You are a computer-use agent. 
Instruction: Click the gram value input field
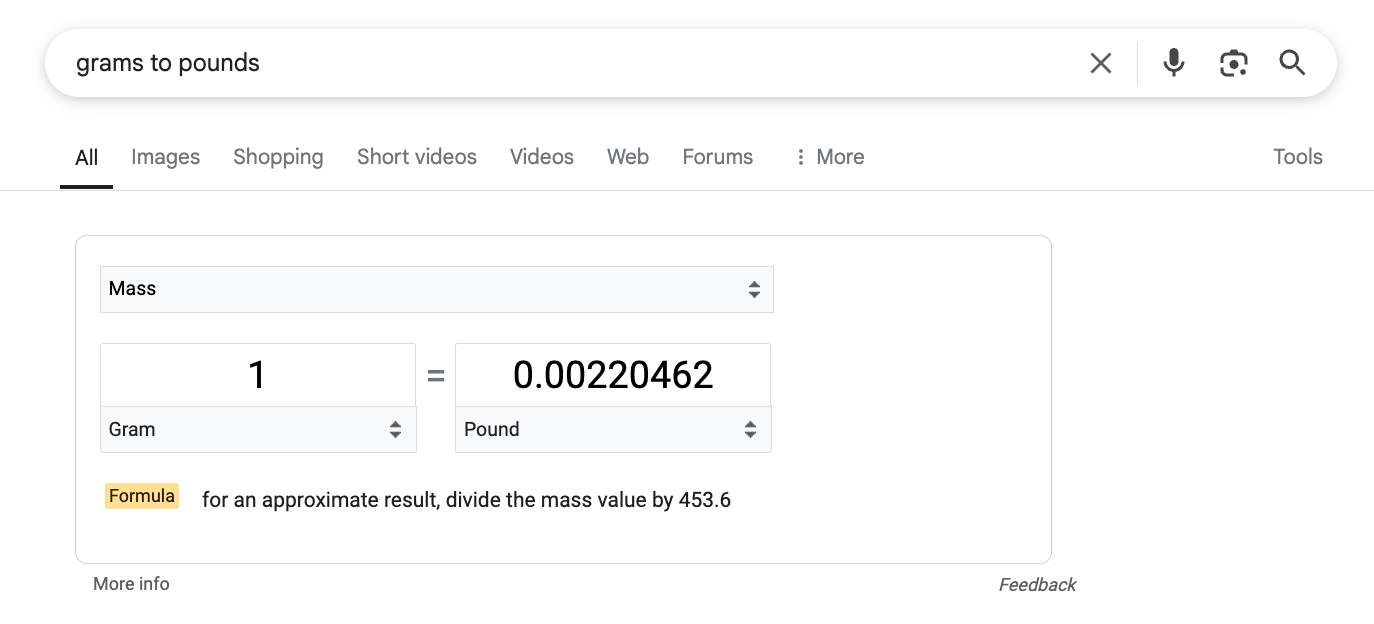coord(257,375)
